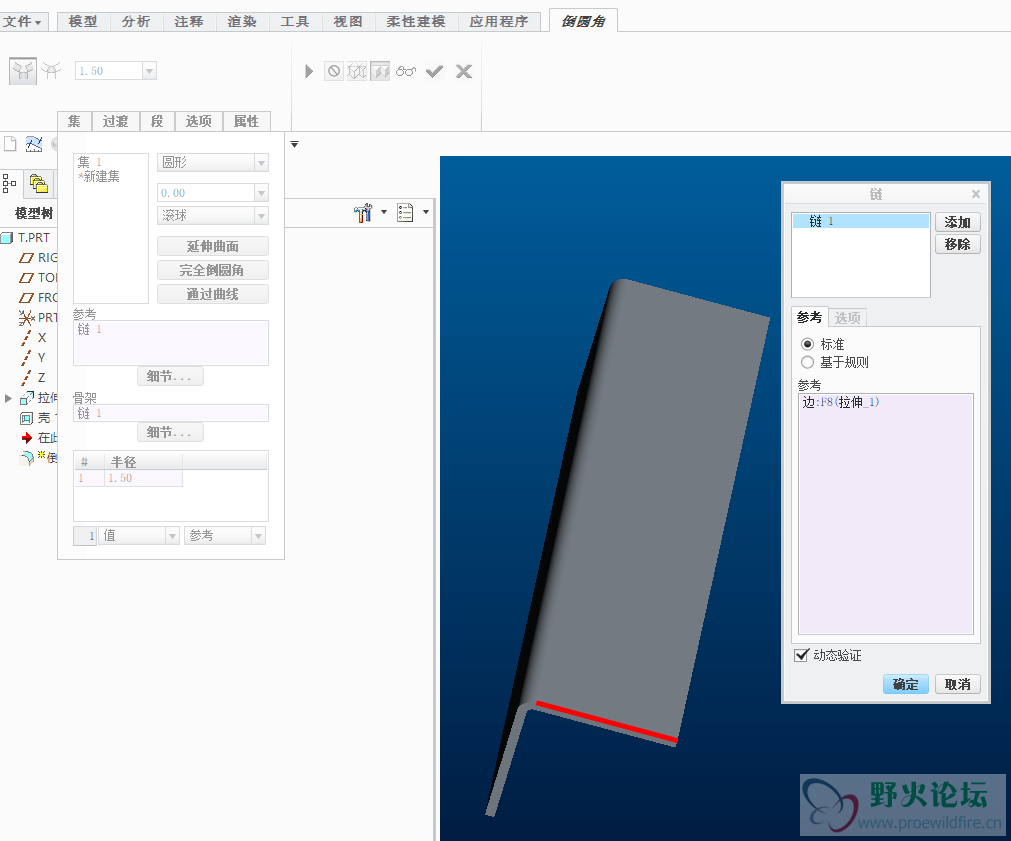Open the 属性 panel tab
The image size is (1011, 841).
click(x=246, y=121)
